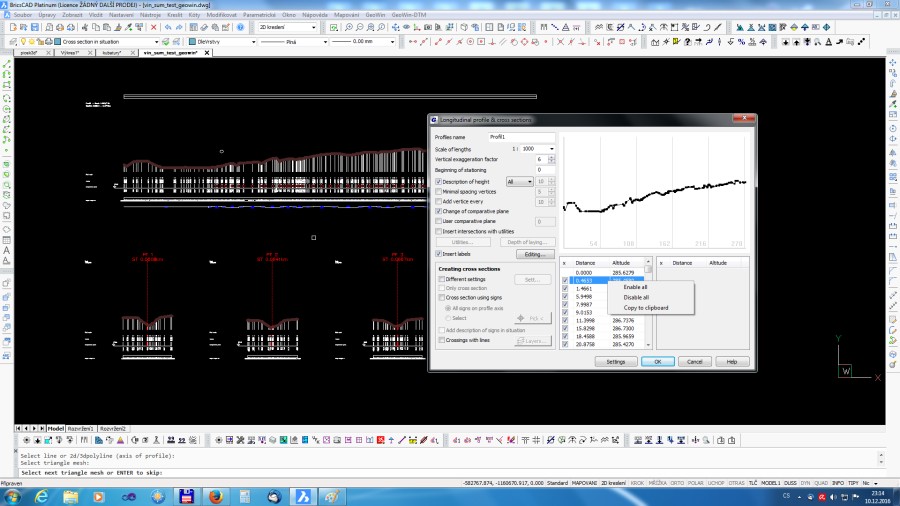Uncheck the row with distance 1.4661
Viewport: 900px width, 506px height.
[565, 289]
